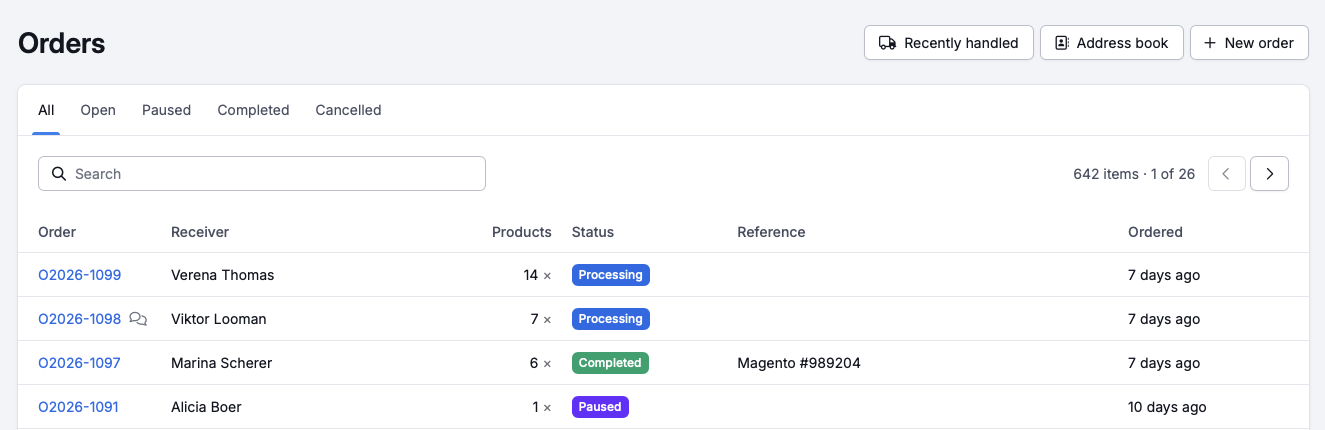Click the Order column header
The image size is (1325, 430).
pos(57,232)
